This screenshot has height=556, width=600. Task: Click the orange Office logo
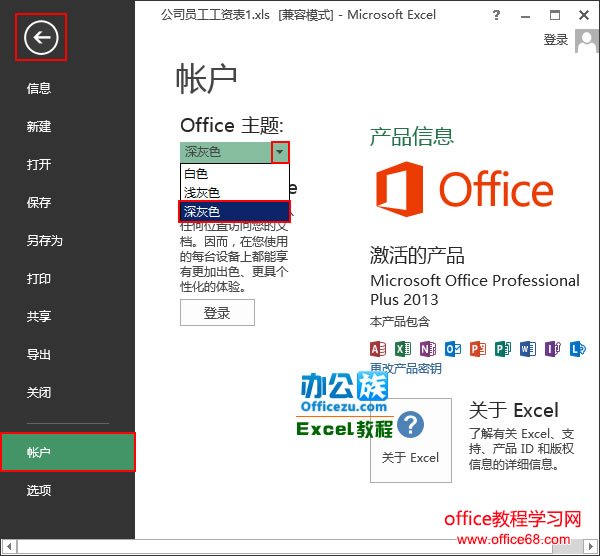pyautogui.click(x=465, y=189)
